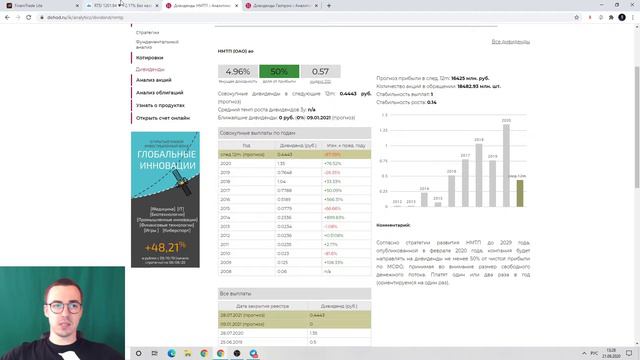Open the Chrome profile avatar
This screenshot has height=360, width=640.
click(x=622, y=18)
